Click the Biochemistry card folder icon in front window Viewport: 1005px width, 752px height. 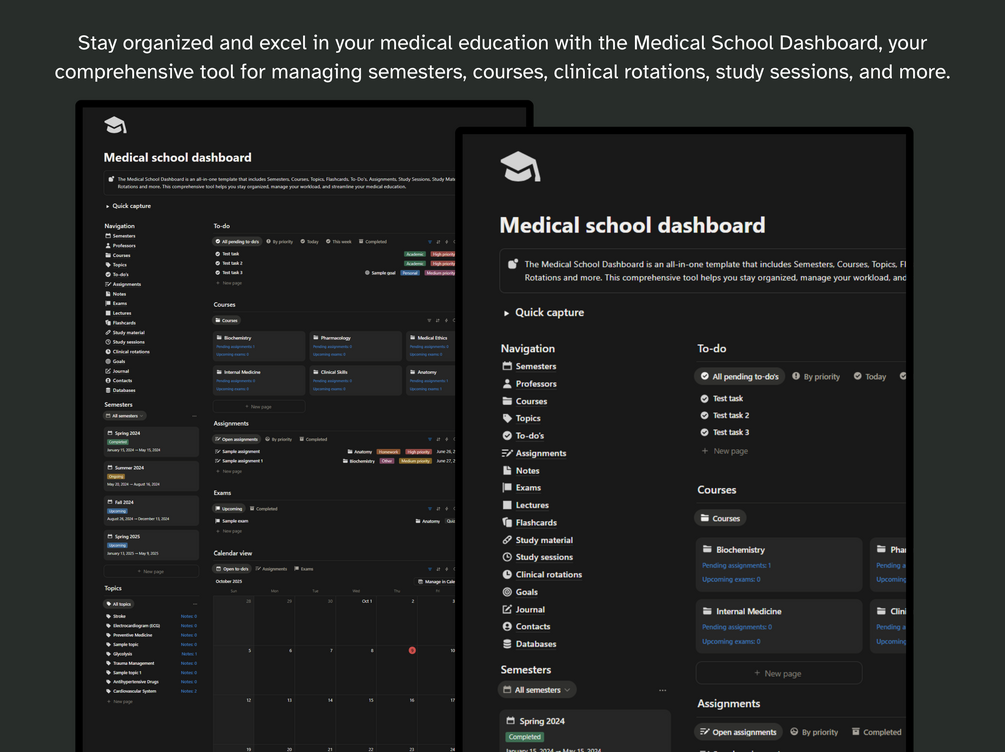[708, 549]
